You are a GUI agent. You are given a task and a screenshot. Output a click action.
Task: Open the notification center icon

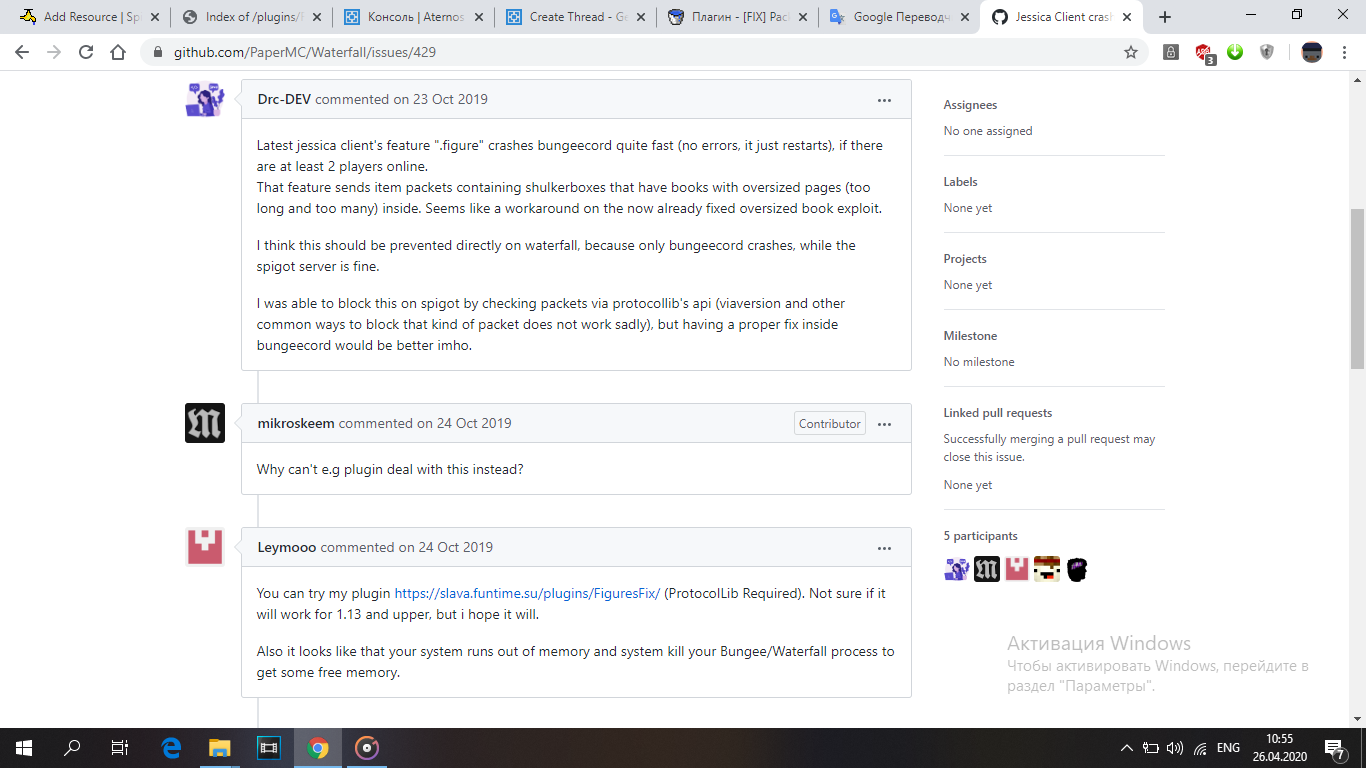(1335, 748)
